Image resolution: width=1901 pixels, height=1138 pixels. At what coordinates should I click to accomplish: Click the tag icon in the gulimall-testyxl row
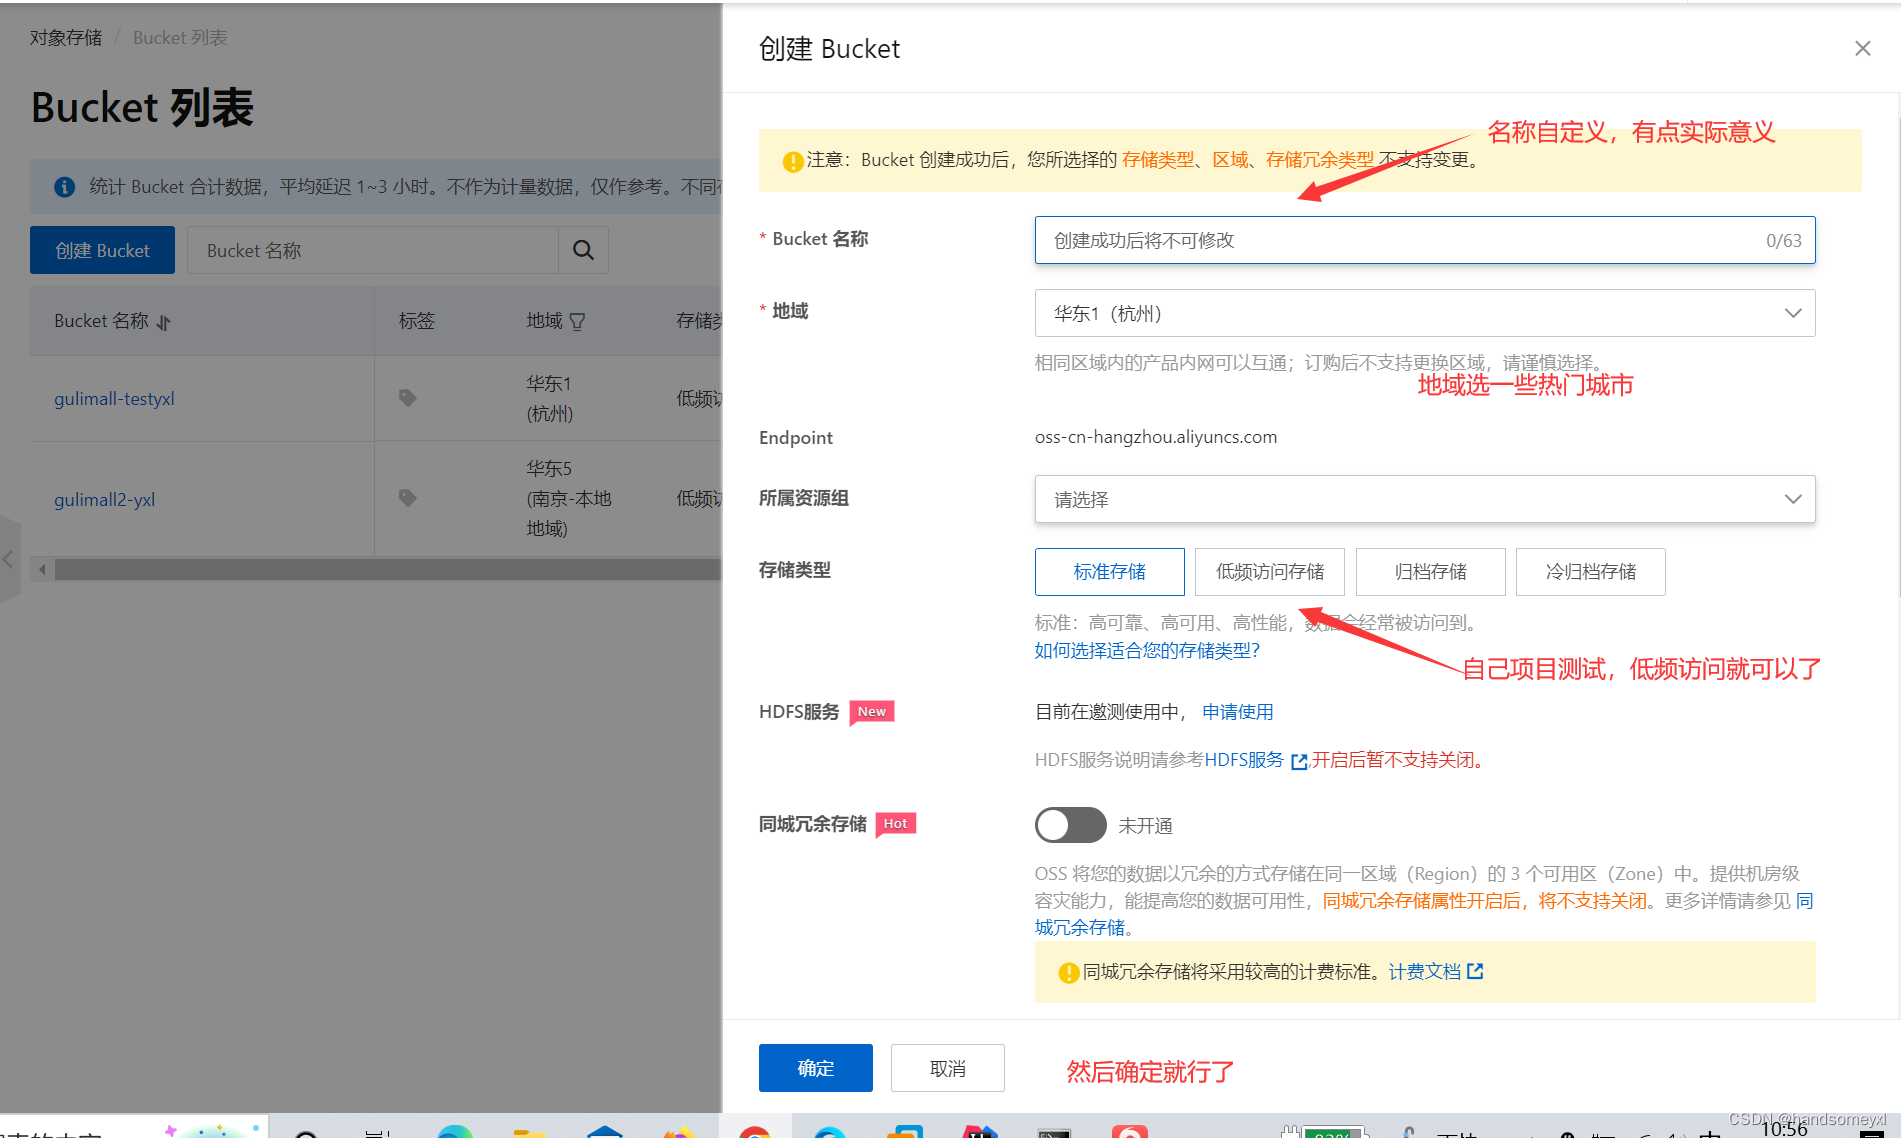[407, 398]
